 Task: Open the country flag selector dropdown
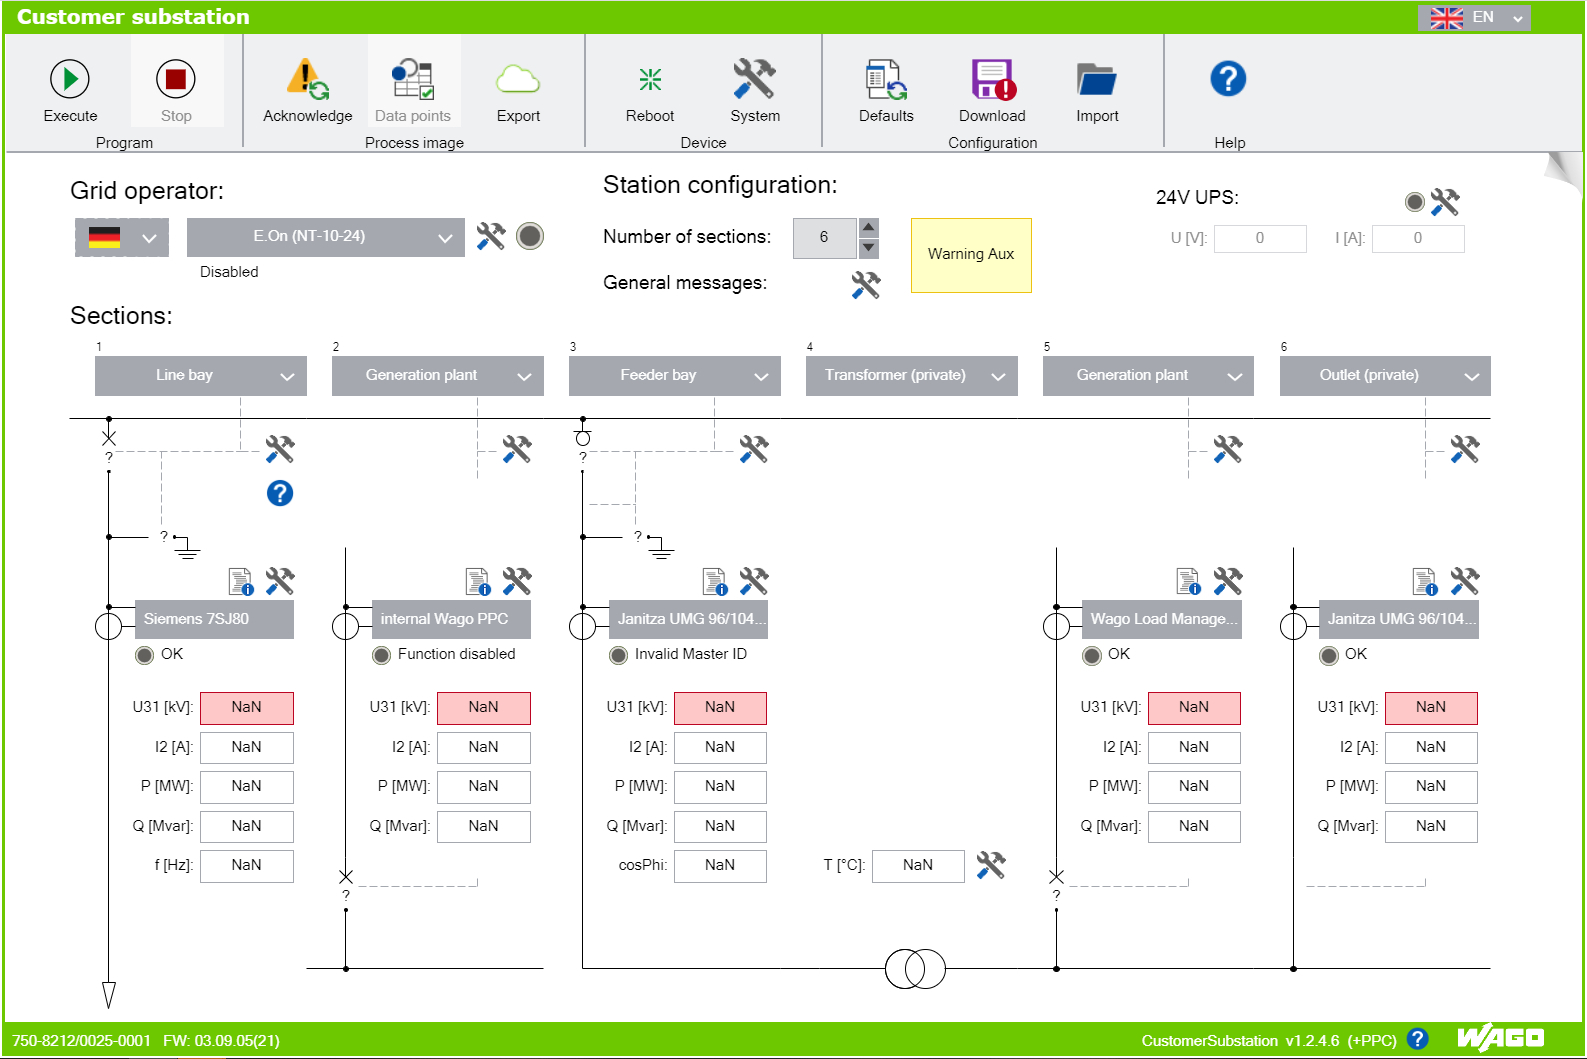click(x=121, y=238)
